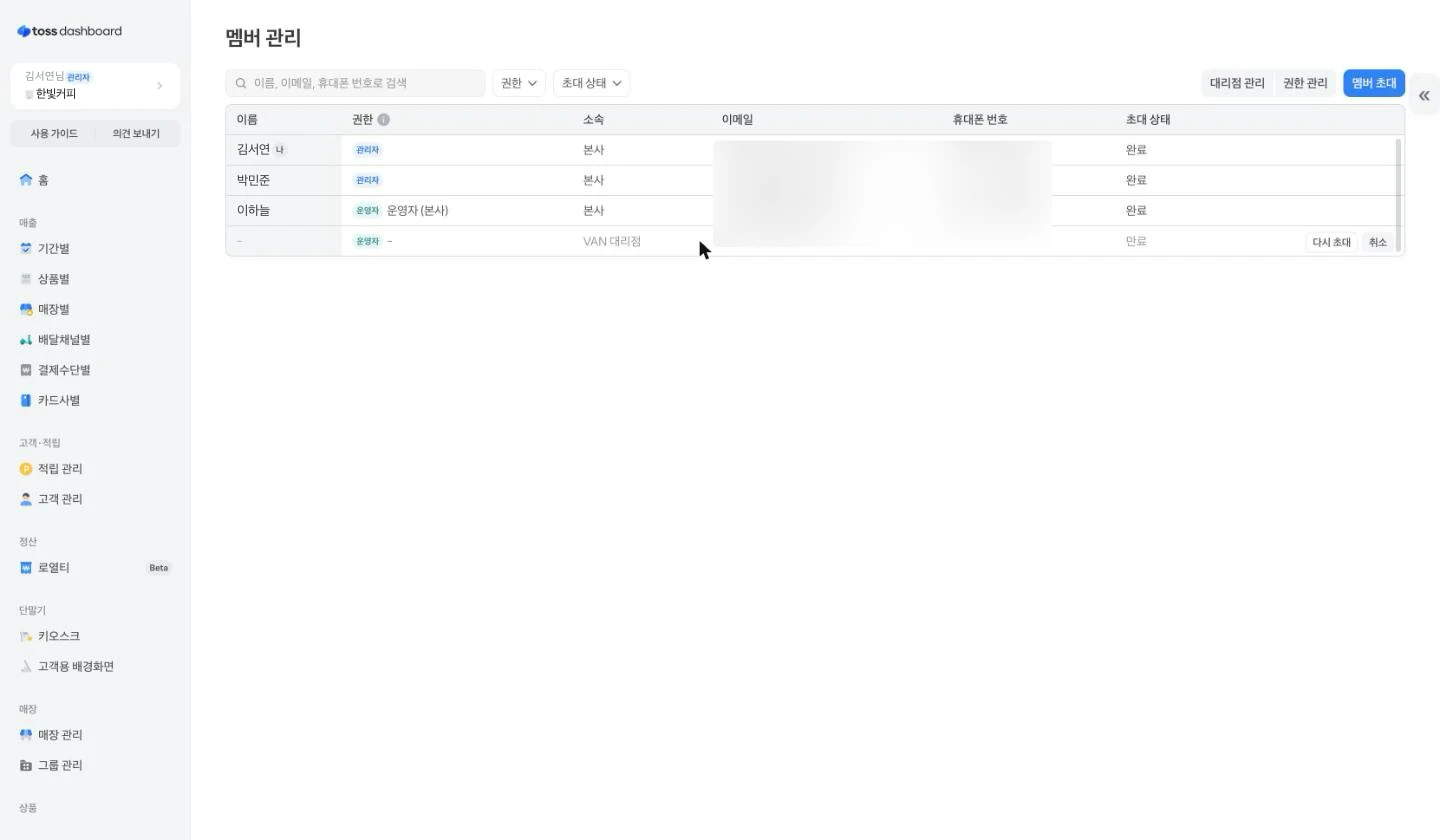Open the 홈 home icon
This screenshot has width=1440, height=840.
click(26, 180)
